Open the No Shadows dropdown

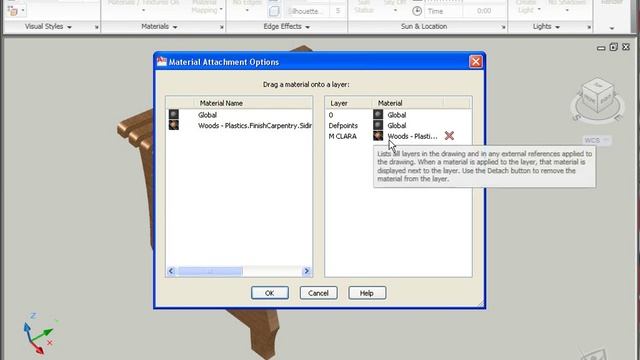coord(567,10)
